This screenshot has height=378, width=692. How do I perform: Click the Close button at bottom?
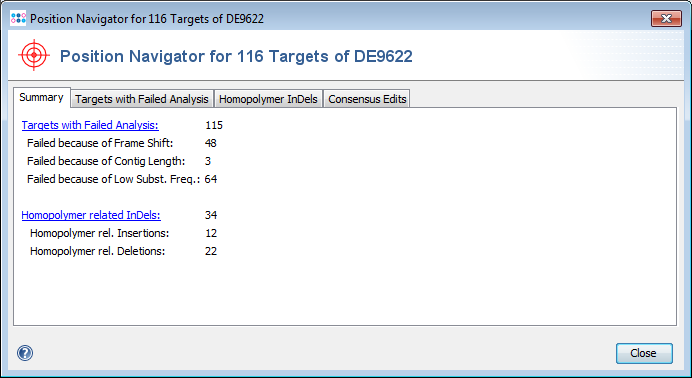pos(644,353)
